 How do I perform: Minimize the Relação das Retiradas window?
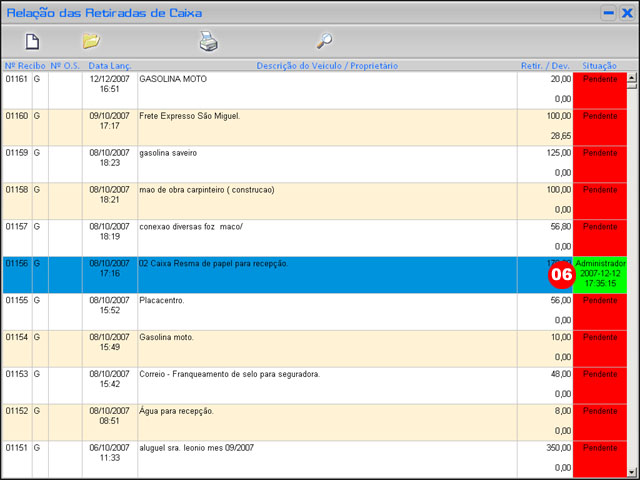click(x=608, y=13)
